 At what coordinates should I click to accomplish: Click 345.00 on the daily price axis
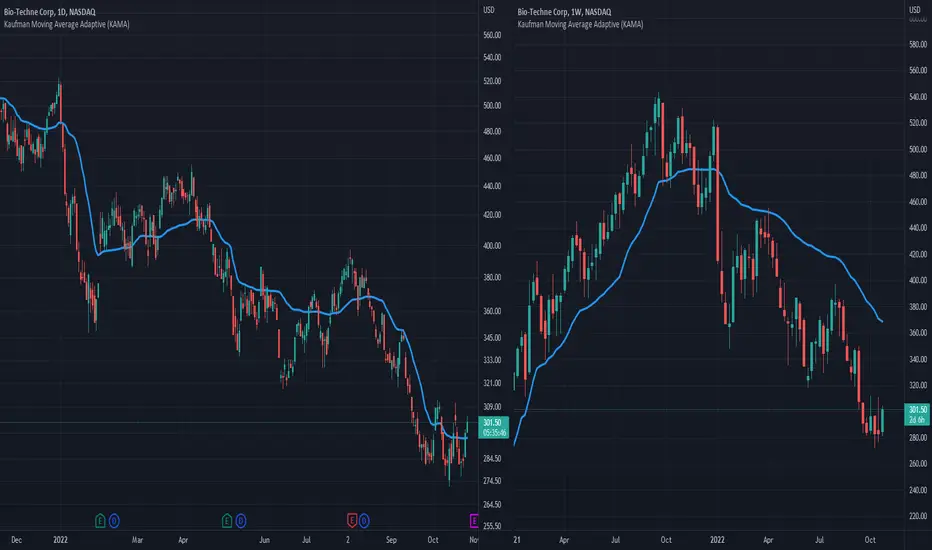click(x=492, y=338)
